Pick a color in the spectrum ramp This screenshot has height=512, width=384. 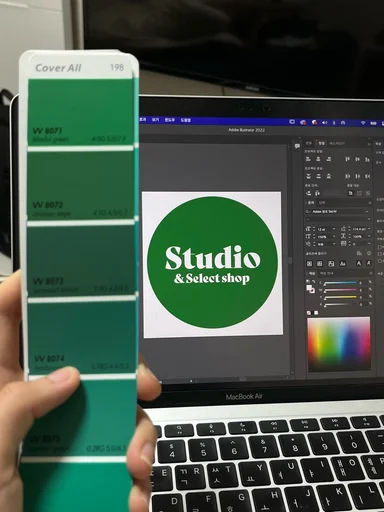click(338, 344)
